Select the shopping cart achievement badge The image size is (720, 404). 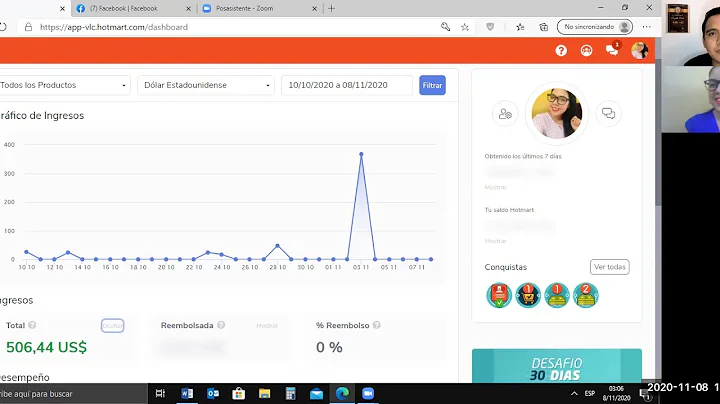528,295
